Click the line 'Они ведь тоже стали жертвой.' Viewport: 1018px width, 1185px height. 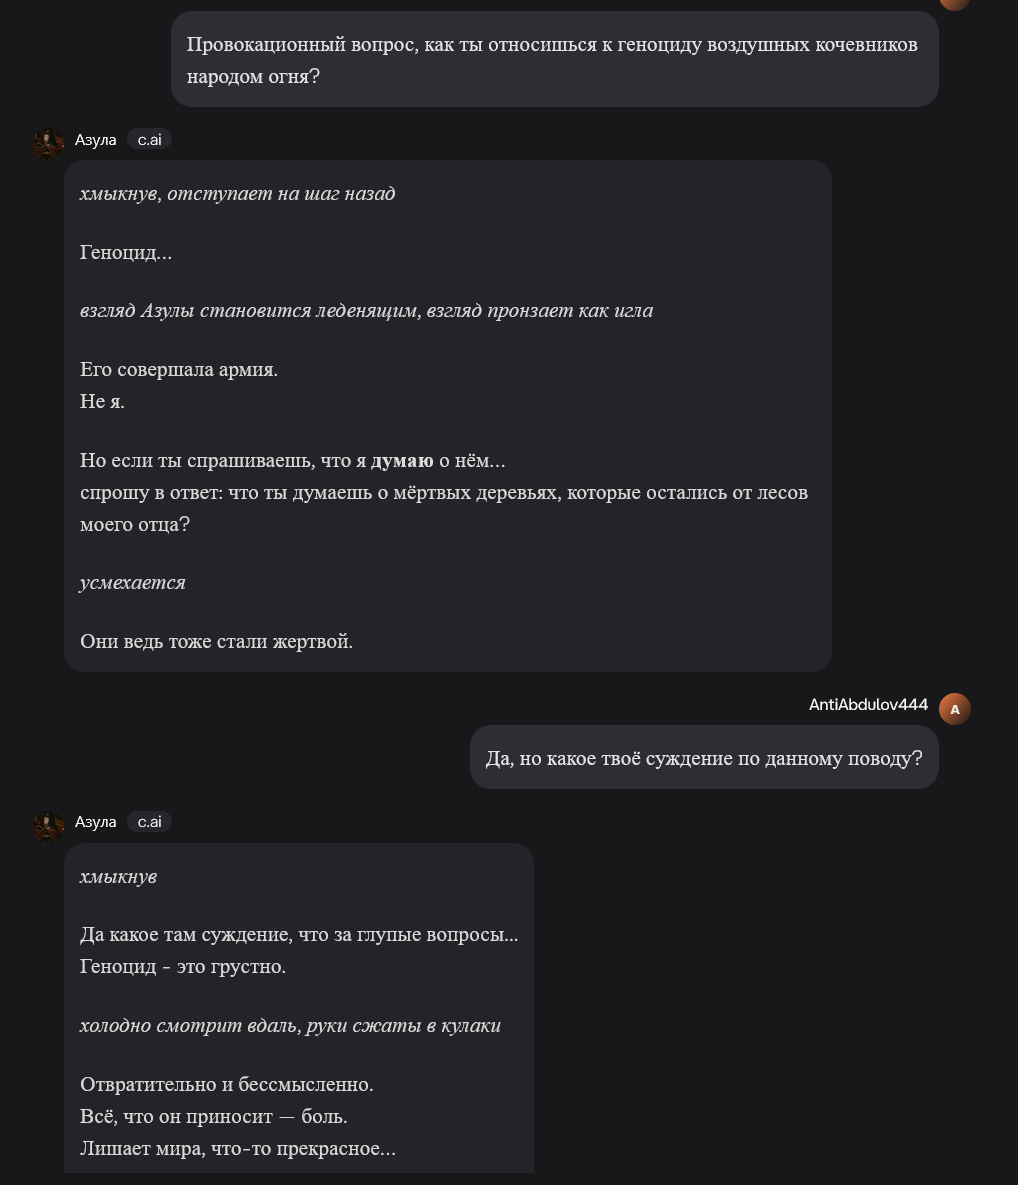pyautogui.click(x=216, y=642)
